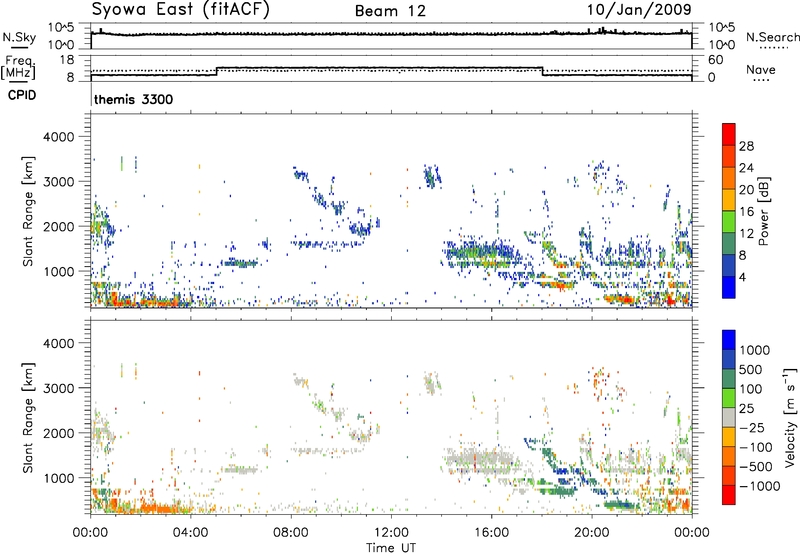This screenshot has height=554, width=800.
Task: Click the 'CPID' row label
Action: 22,95
